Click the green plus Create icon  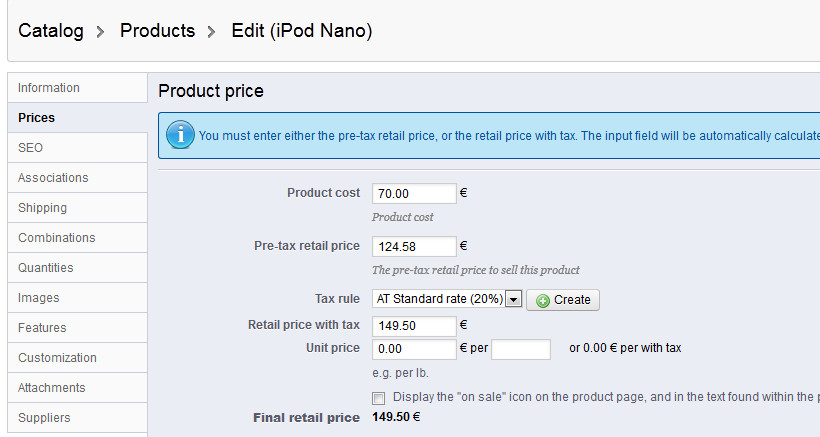click(x=543, y=300)
